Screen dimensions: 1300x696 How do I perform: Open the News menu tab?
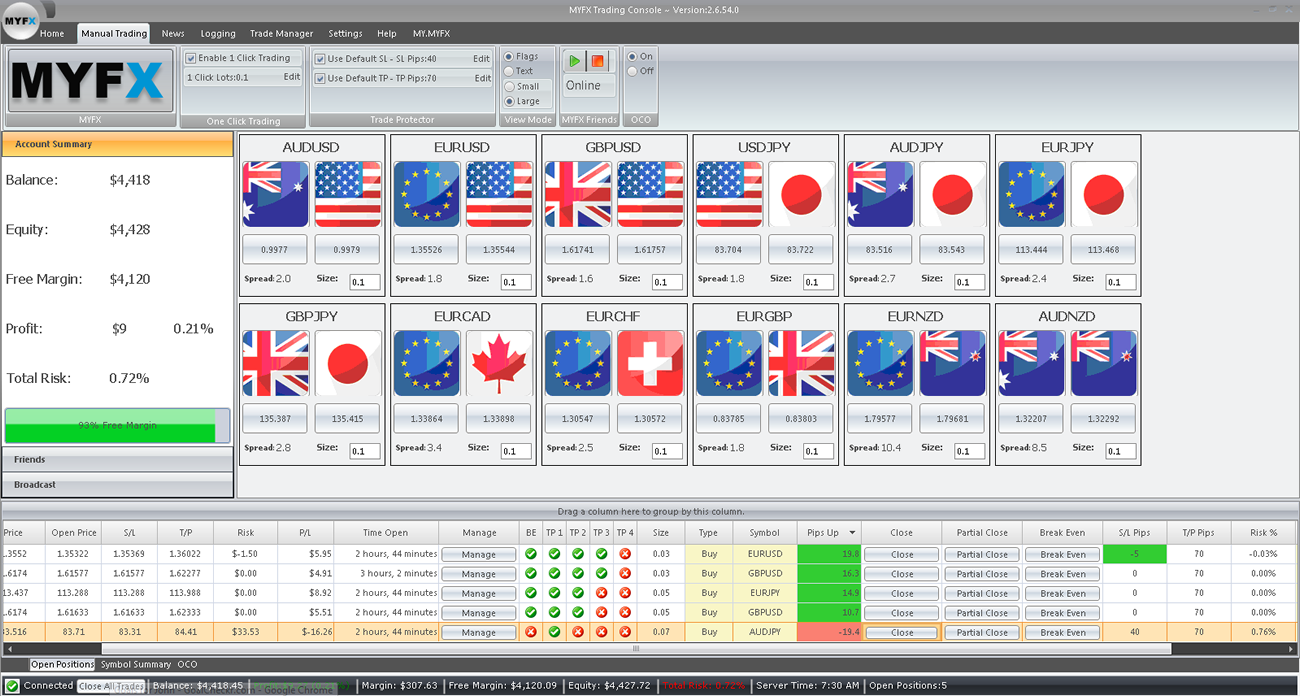click(173, 33)
